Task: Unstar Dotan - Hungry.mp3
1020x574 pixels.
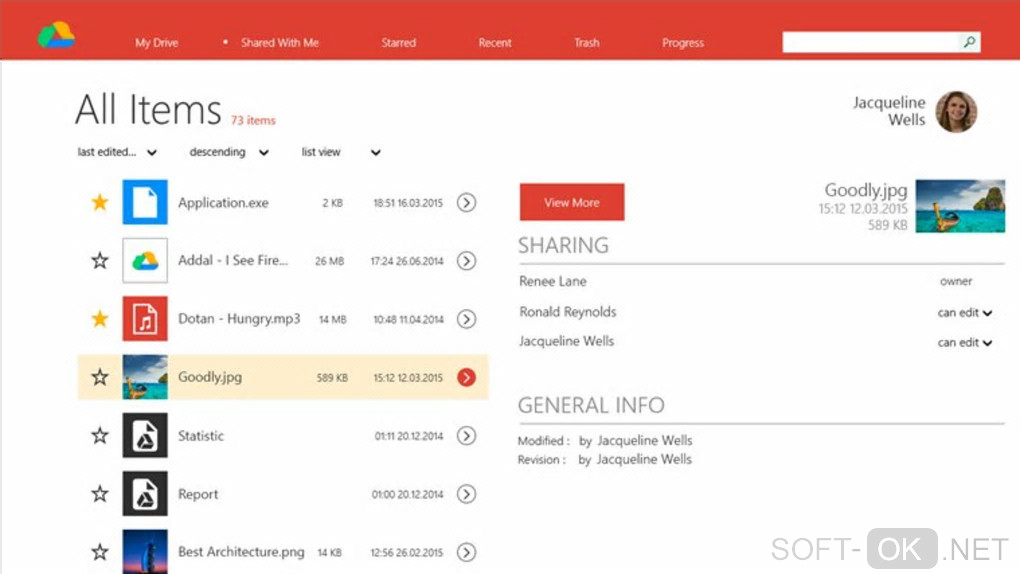Action: [x=100, y=319]
